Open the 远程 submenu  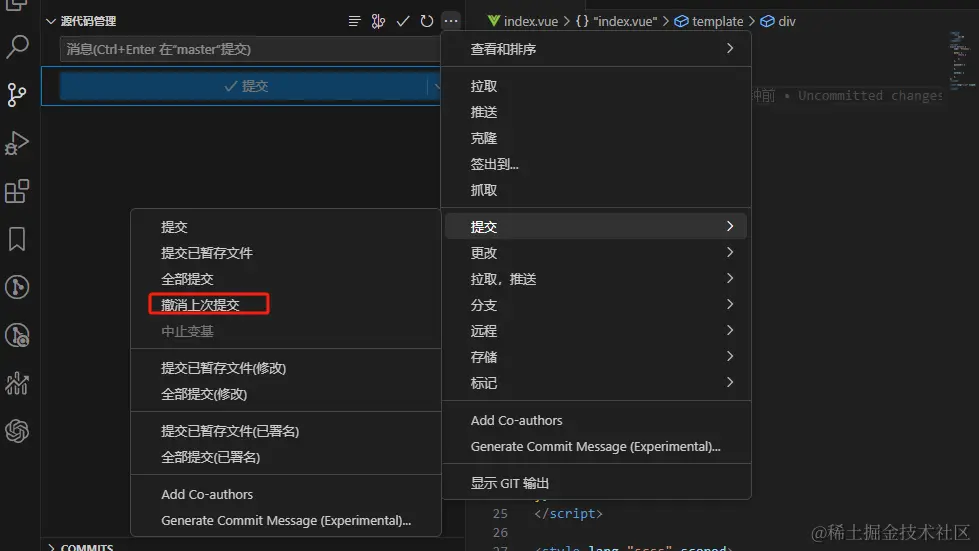(x=596, y=331)
